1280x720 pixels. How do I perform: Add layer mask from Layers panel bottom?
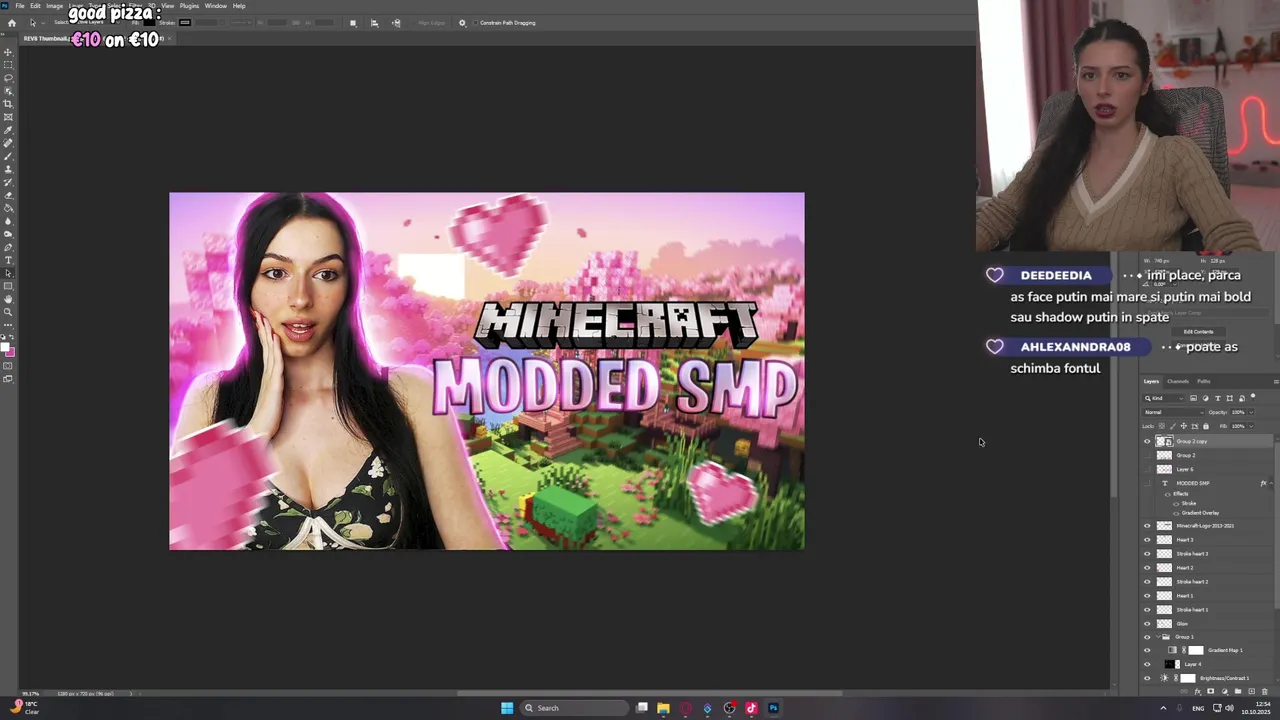pos(1211,691)
